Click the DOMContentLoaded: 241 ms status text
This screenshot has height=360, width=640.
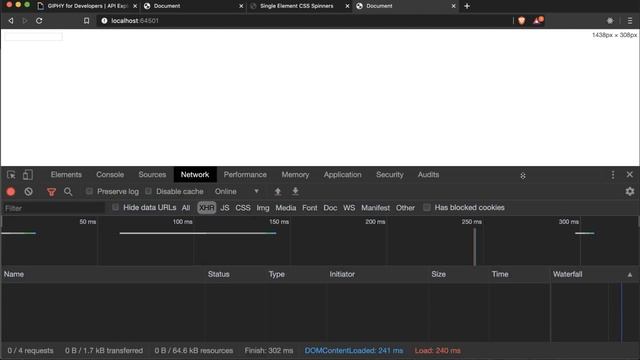353,351
